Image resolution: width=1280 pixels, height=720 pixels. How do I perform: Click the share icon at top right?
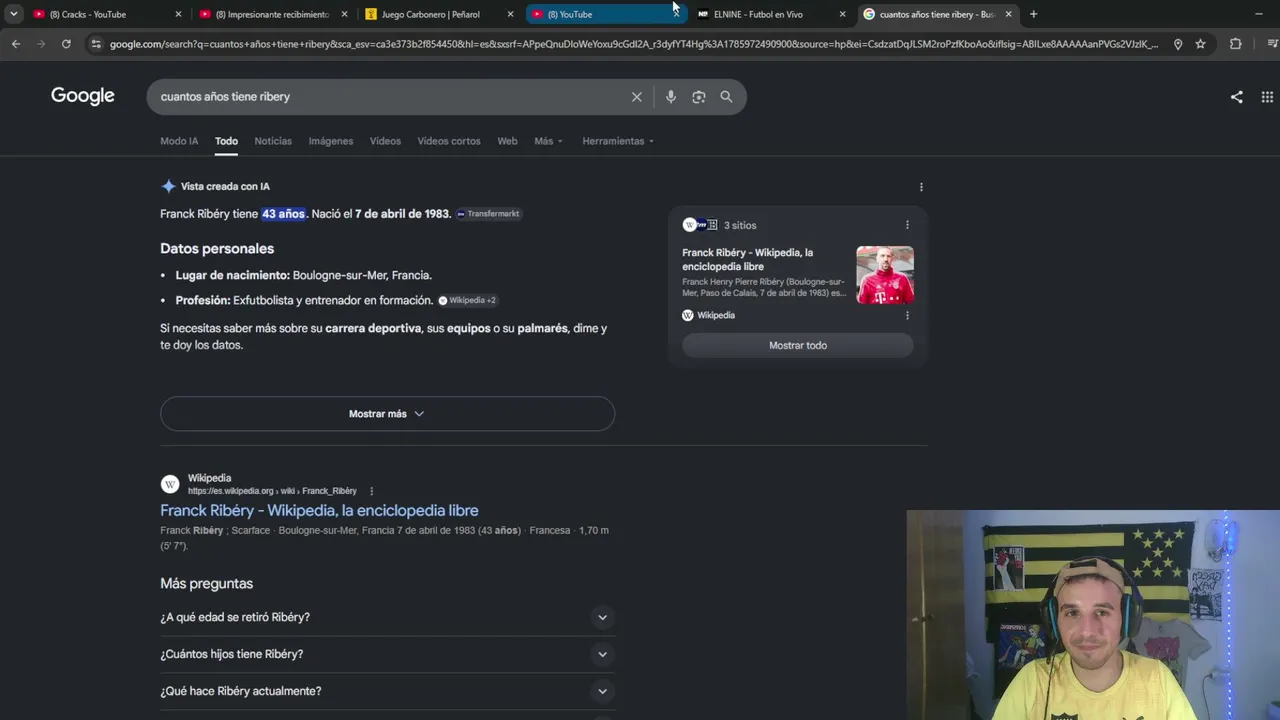1237,97
